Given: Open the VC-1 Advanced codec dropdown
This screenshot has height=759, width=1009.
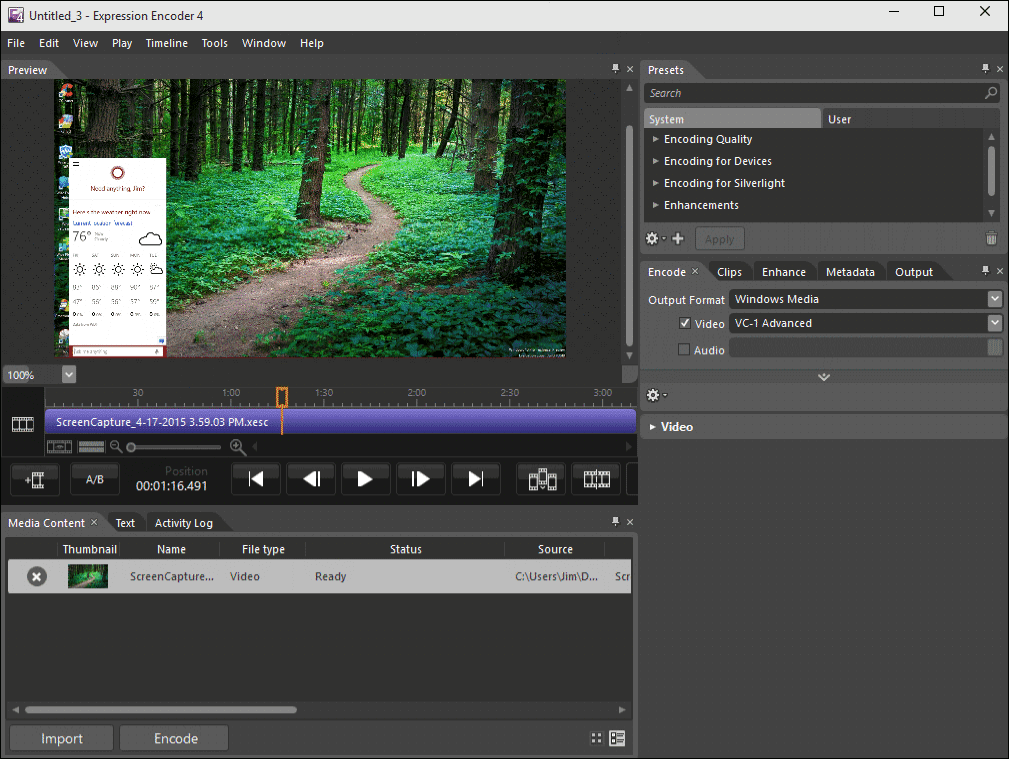Looking at the screenshot, I should pos(994,322).
